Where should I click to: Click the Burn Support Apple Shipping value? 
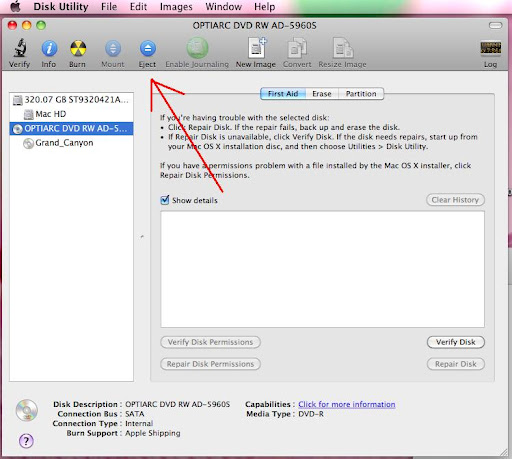[153, 433]
